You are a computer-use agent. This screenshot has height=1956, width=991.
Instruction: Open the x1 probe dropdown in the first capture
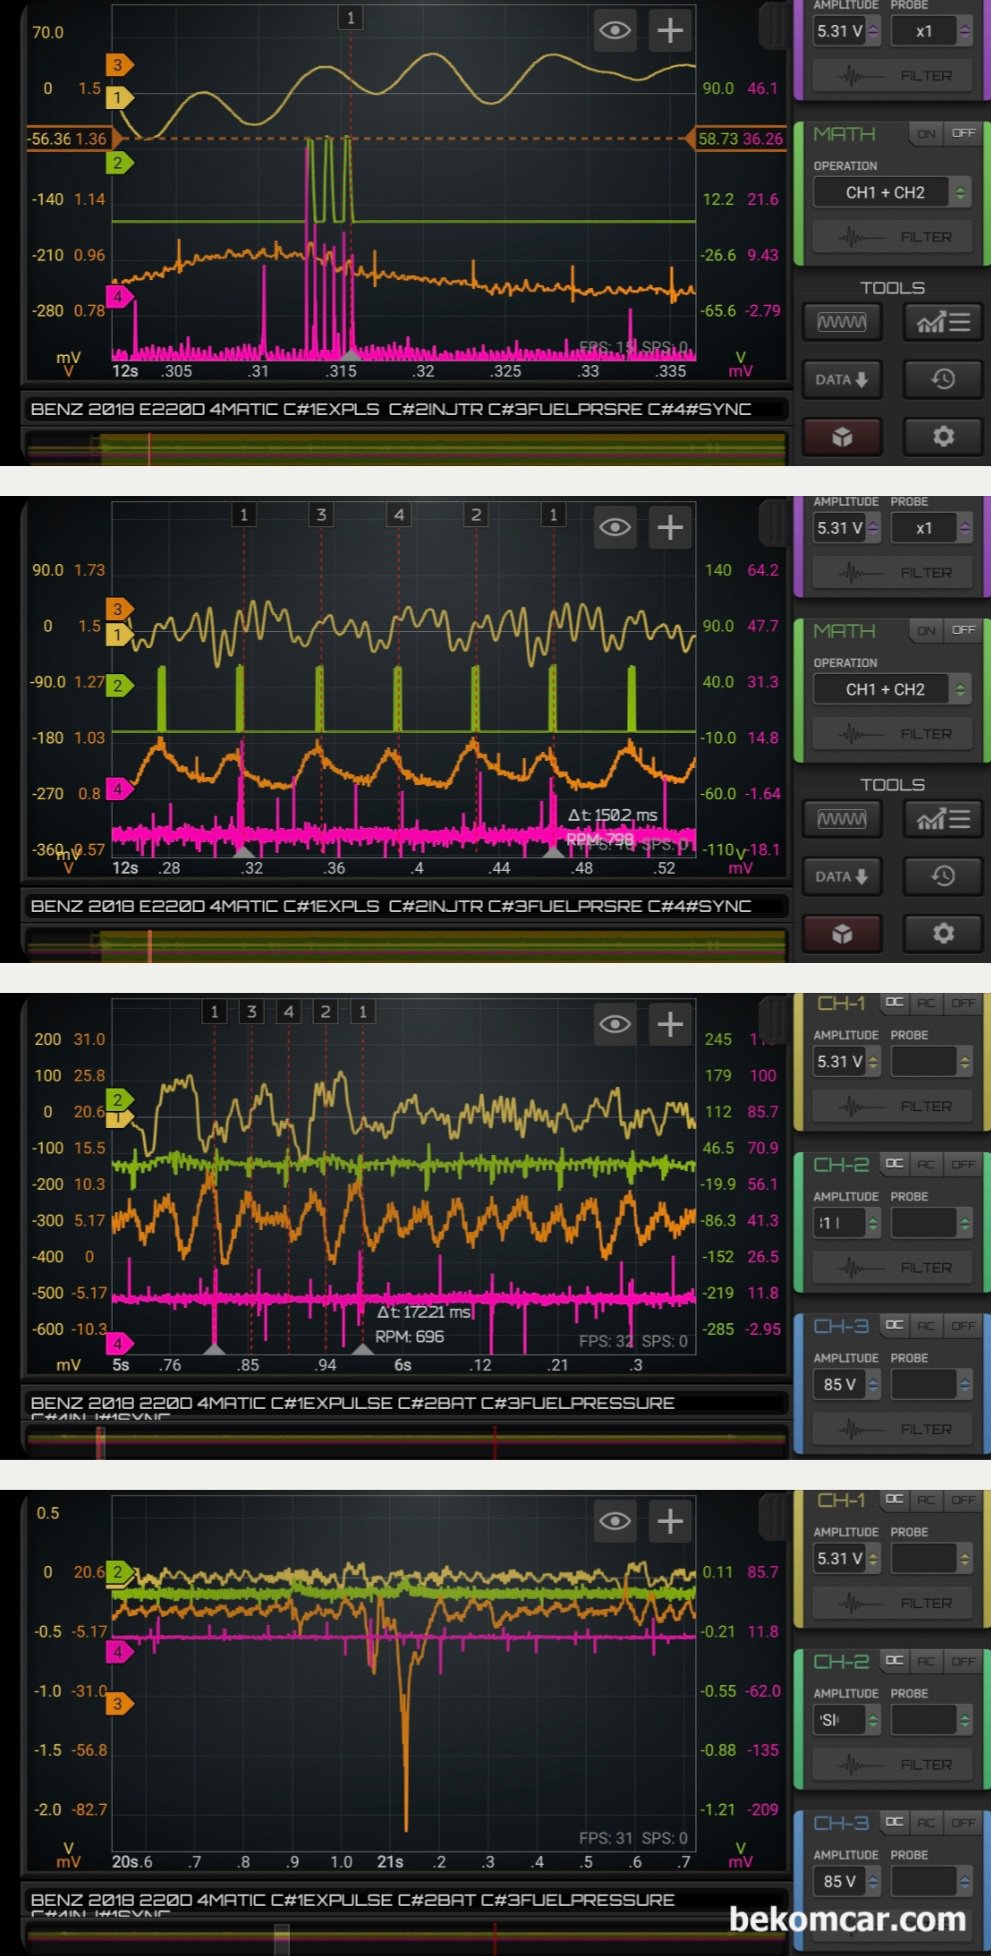click(x=931, y=31)
